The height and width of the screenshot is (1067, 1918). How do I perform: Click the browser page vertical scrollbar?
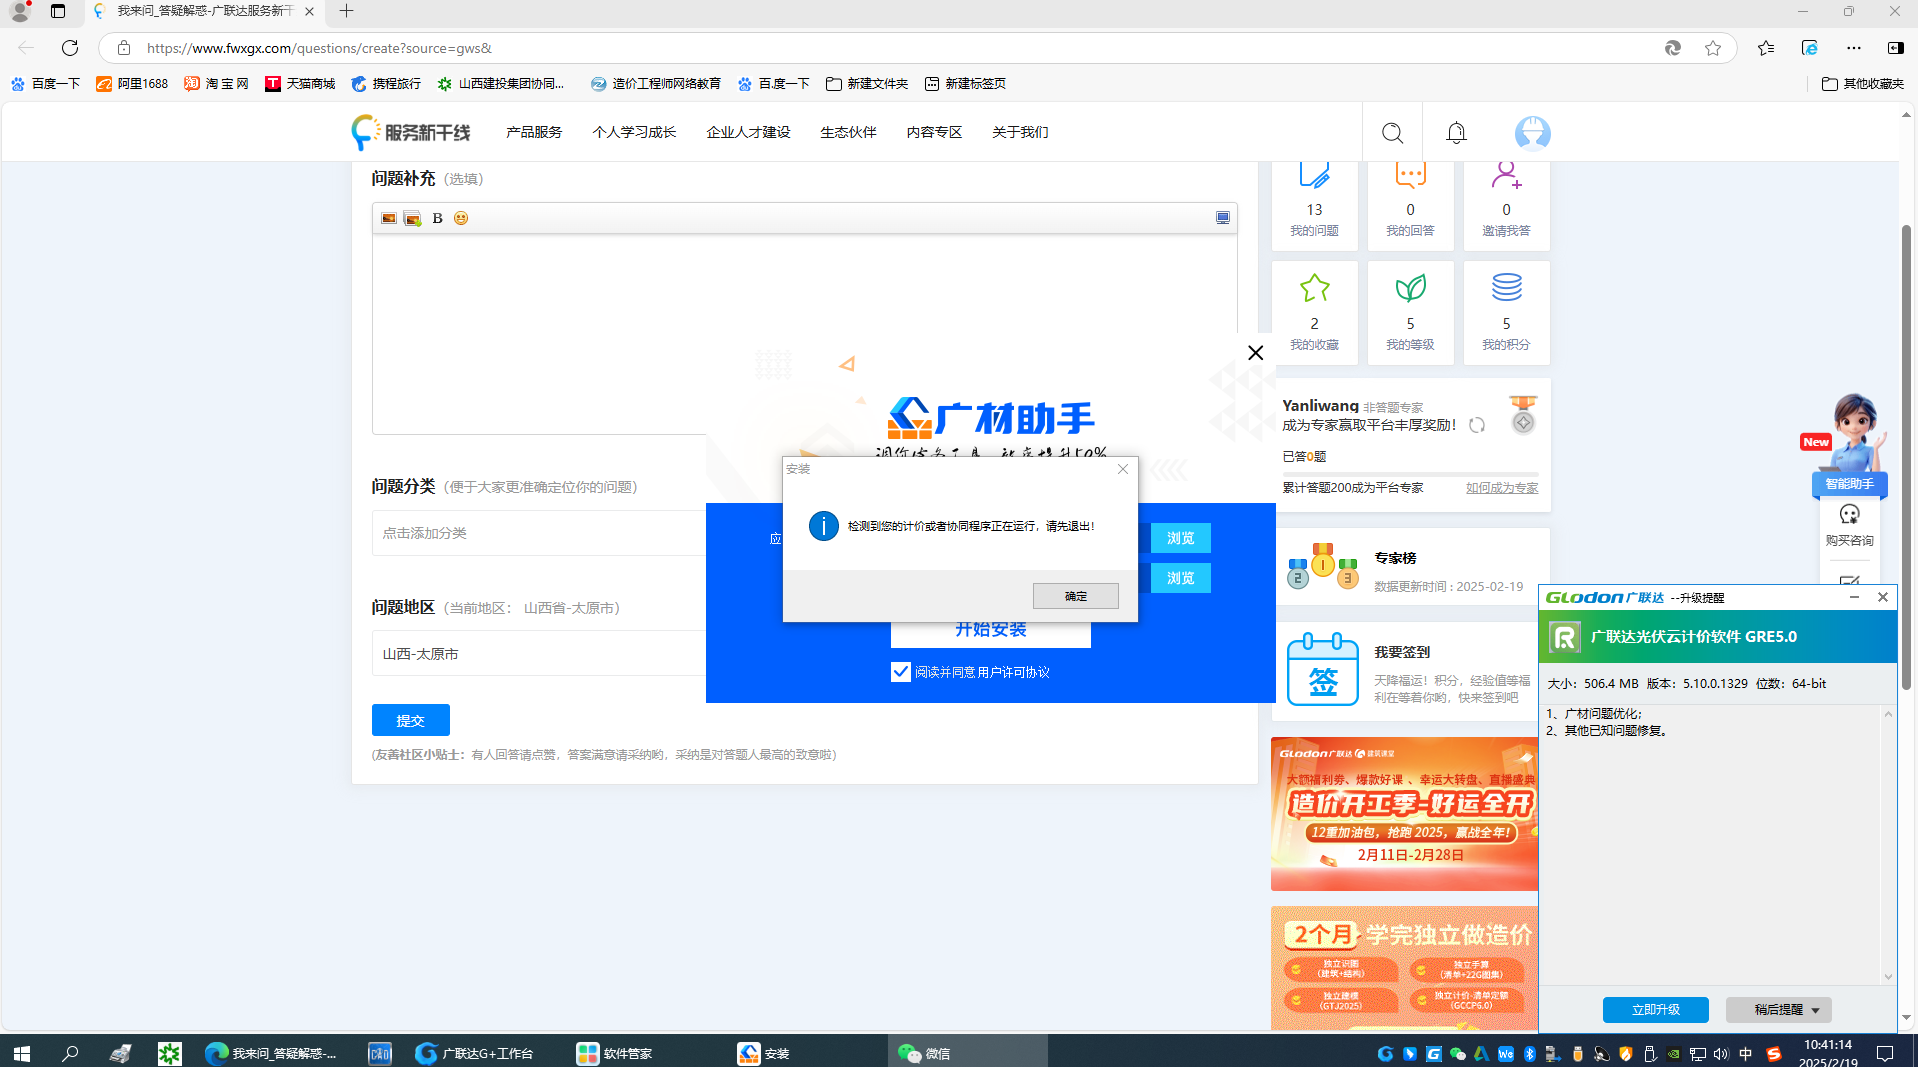1906,457
